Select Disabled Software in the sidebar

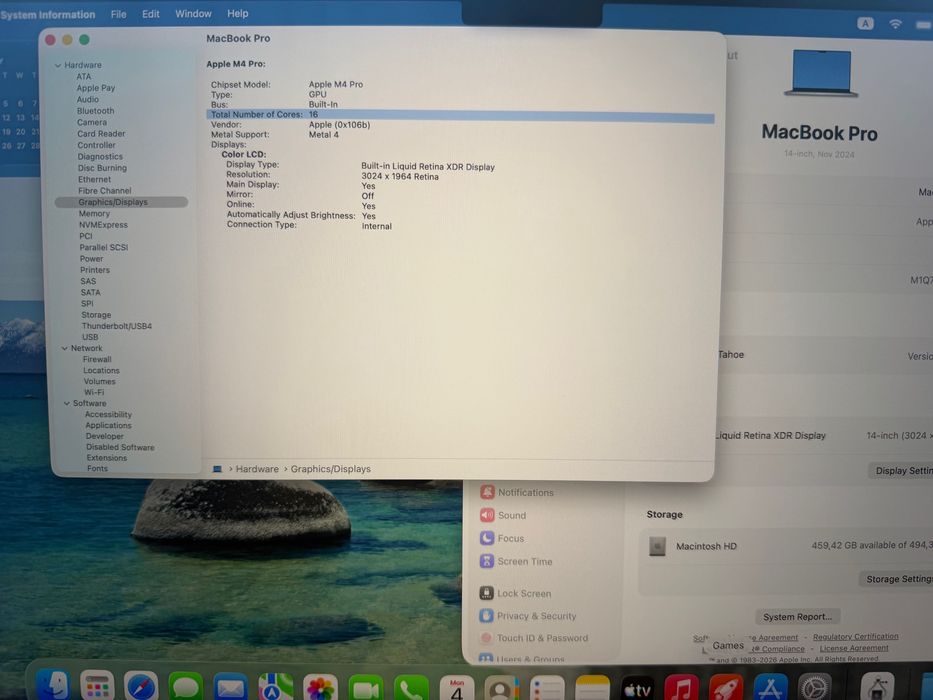120,448
